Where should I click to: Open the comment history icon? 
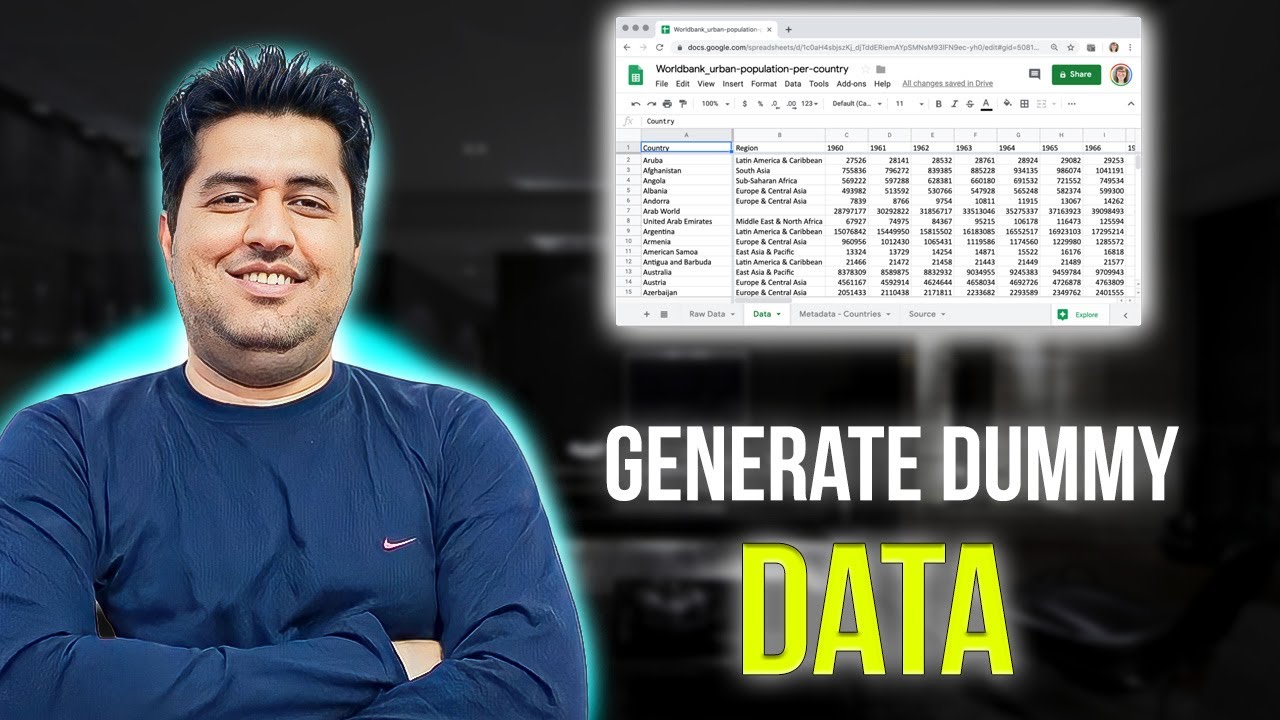[1034, 74]
